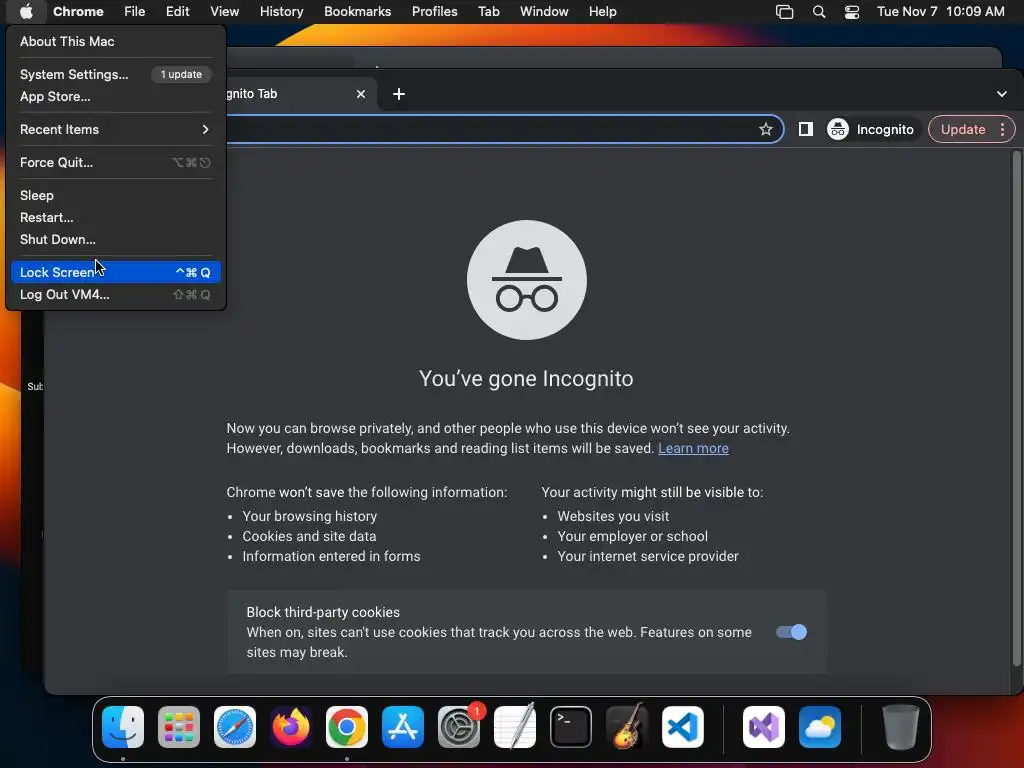Open Visual Studio Code from the Dock
This screenshot has height=768, width=1024.
click(682, 727)
